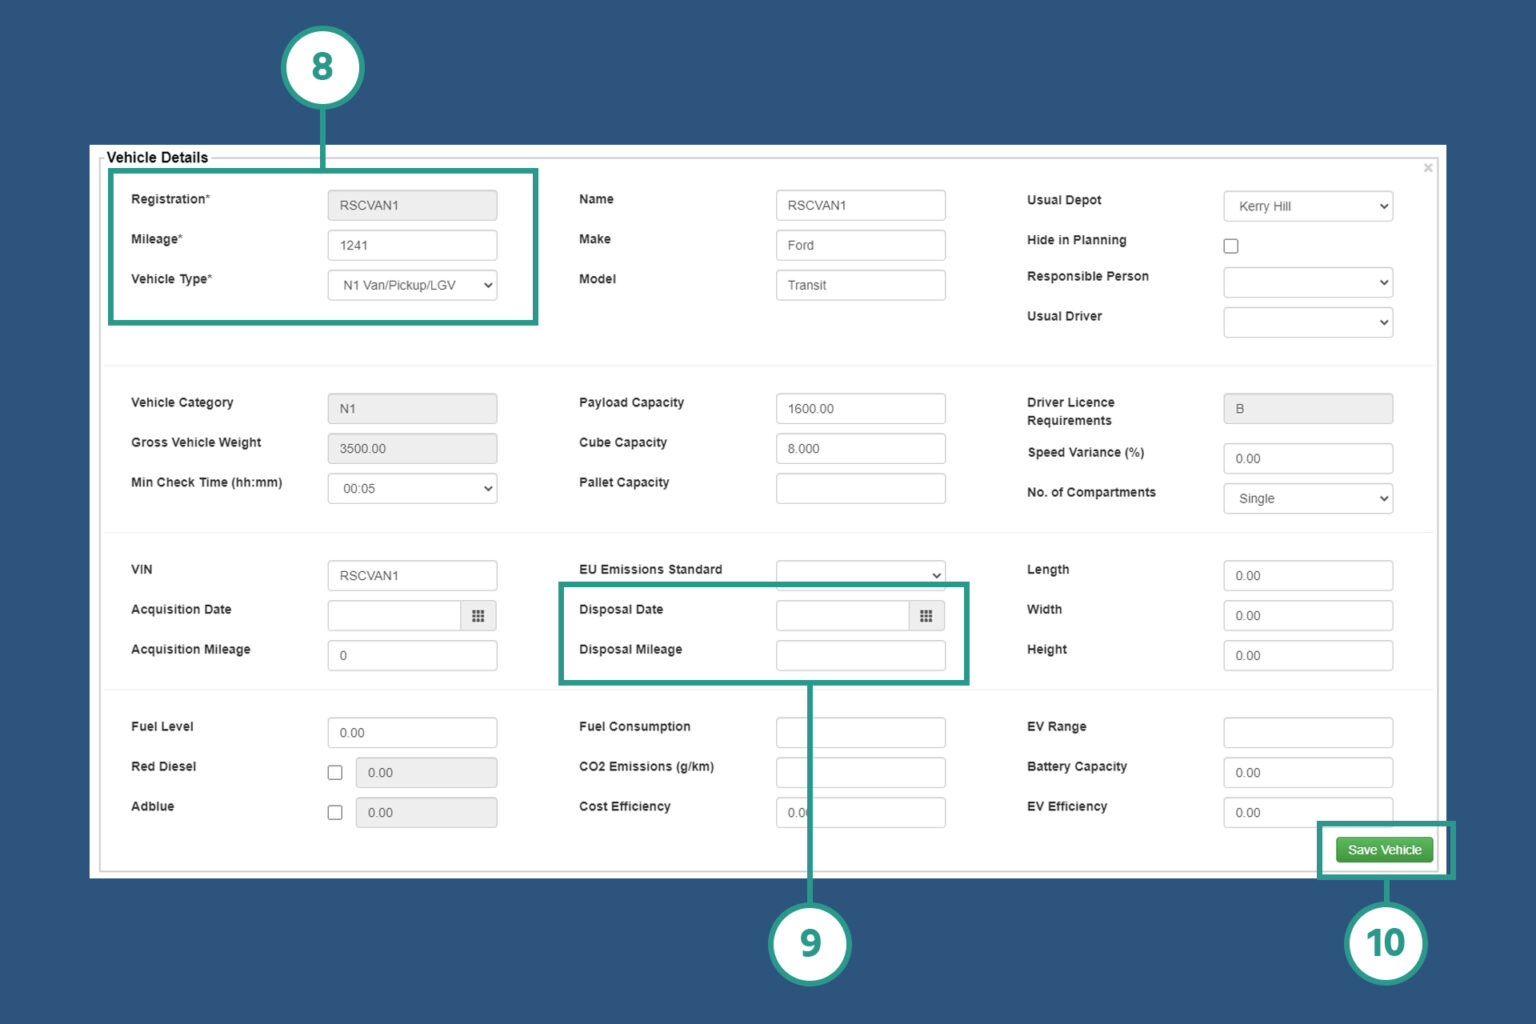1536x1024 pixels.
Task: Check the Adblue checkbox
Action: [x=335, y=812]
